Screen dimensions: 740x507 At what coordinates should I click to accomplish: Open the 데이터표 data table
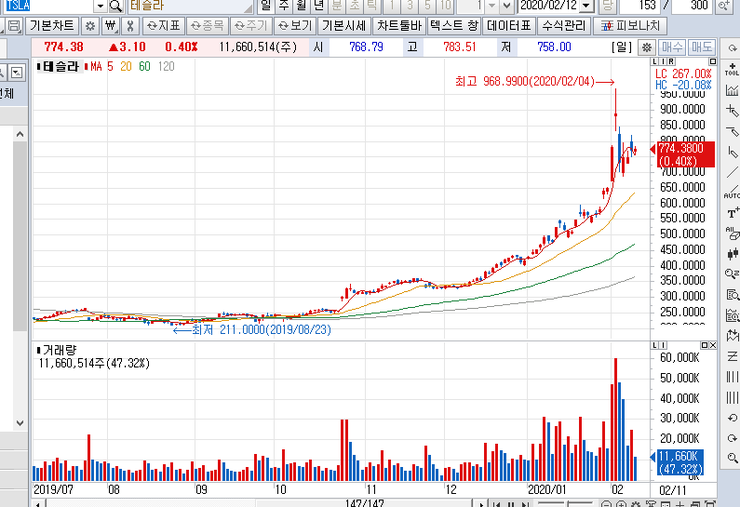(x=509, y=26)
